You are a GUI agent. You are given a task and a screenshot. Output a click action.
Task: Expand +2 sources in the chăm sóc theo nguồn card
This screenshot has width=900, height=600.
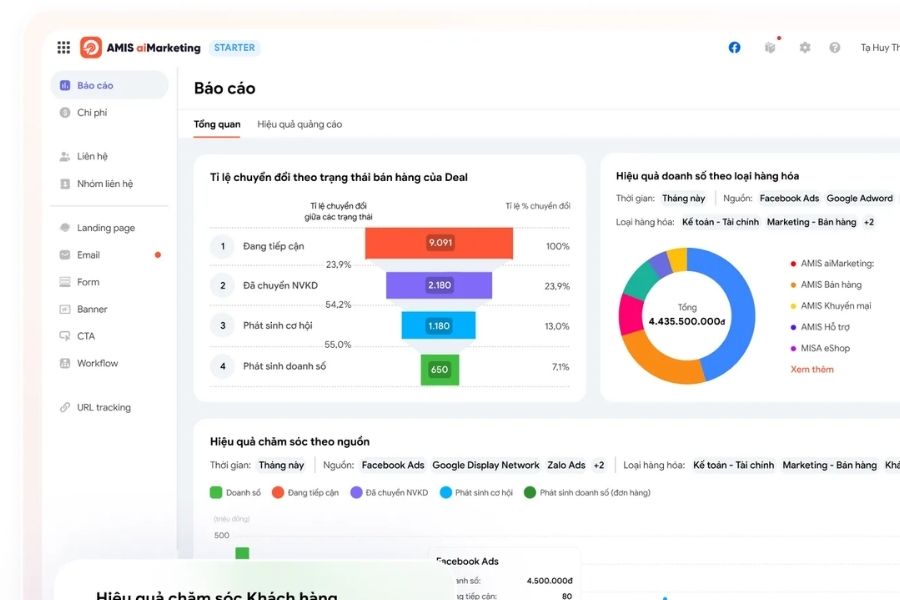(x=599, y=465)
